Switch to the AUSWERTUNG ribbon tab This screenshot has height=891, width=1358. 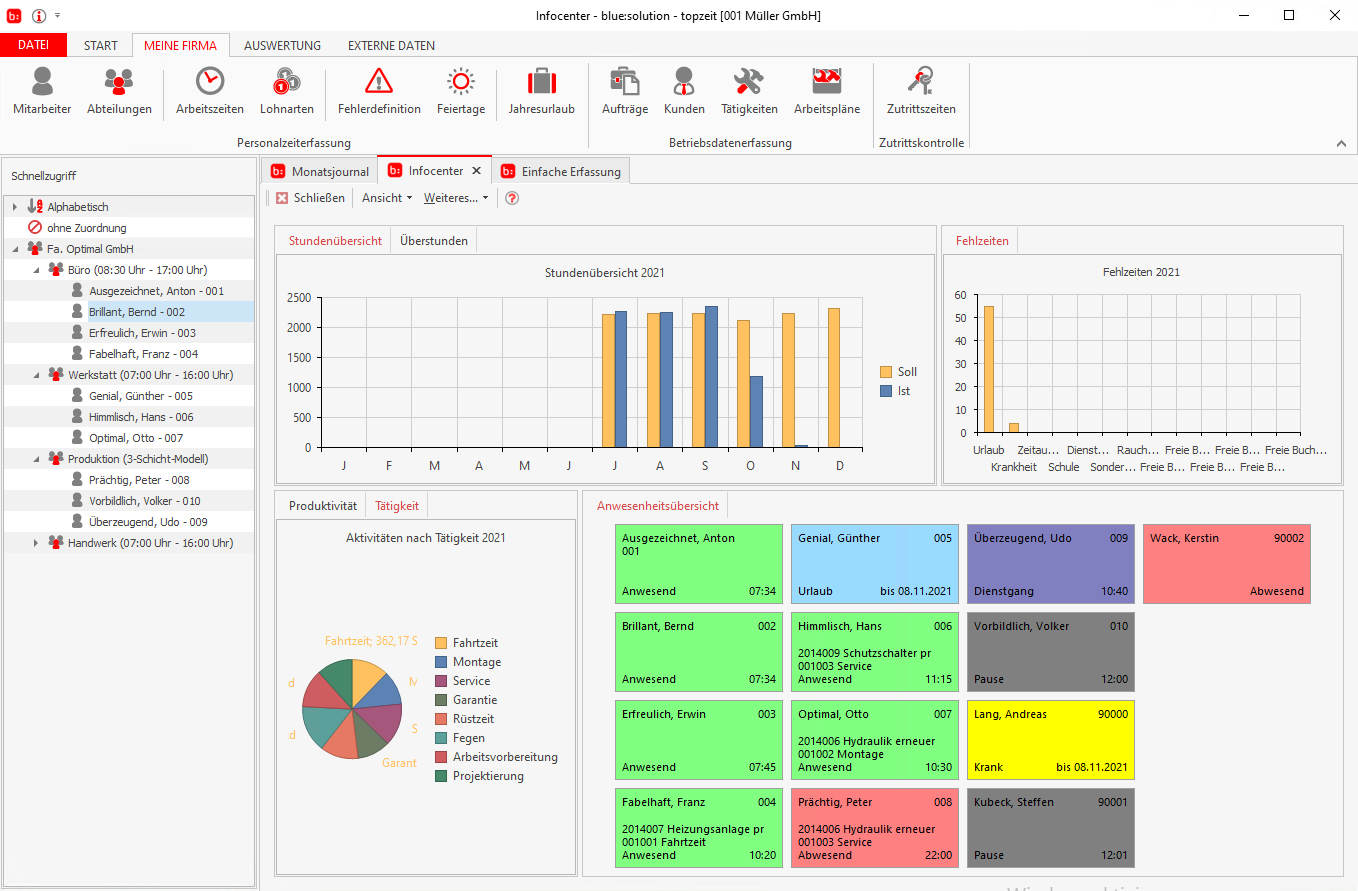click(282, 45)
